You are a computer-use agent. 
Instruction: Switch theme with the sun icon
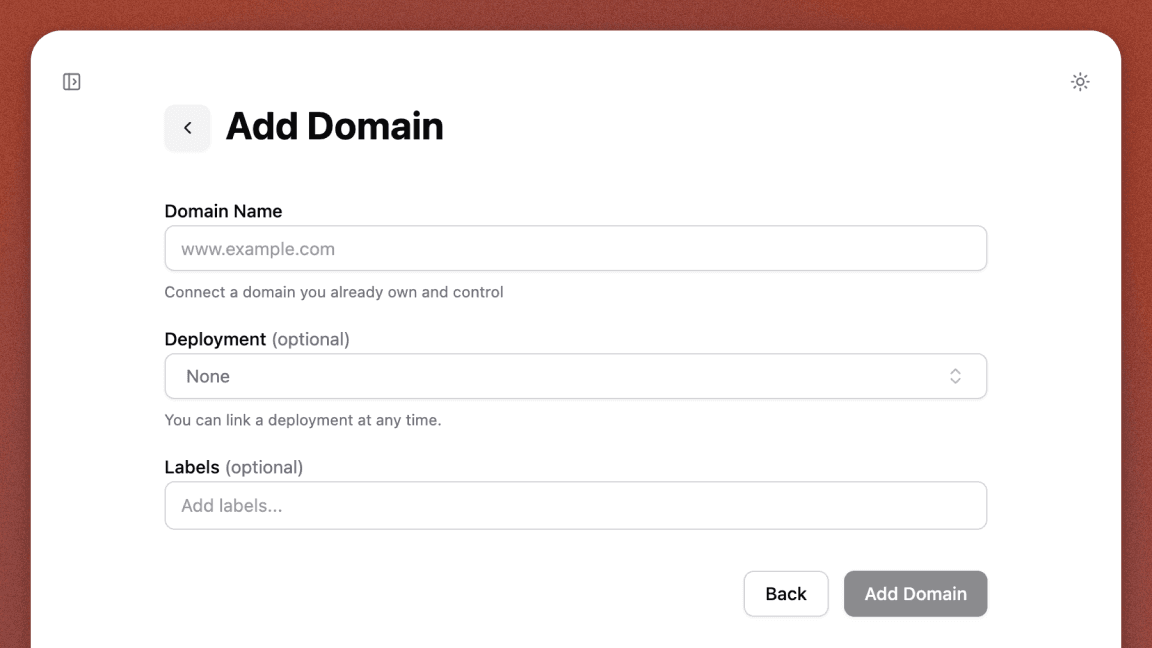pos(1079,82)
